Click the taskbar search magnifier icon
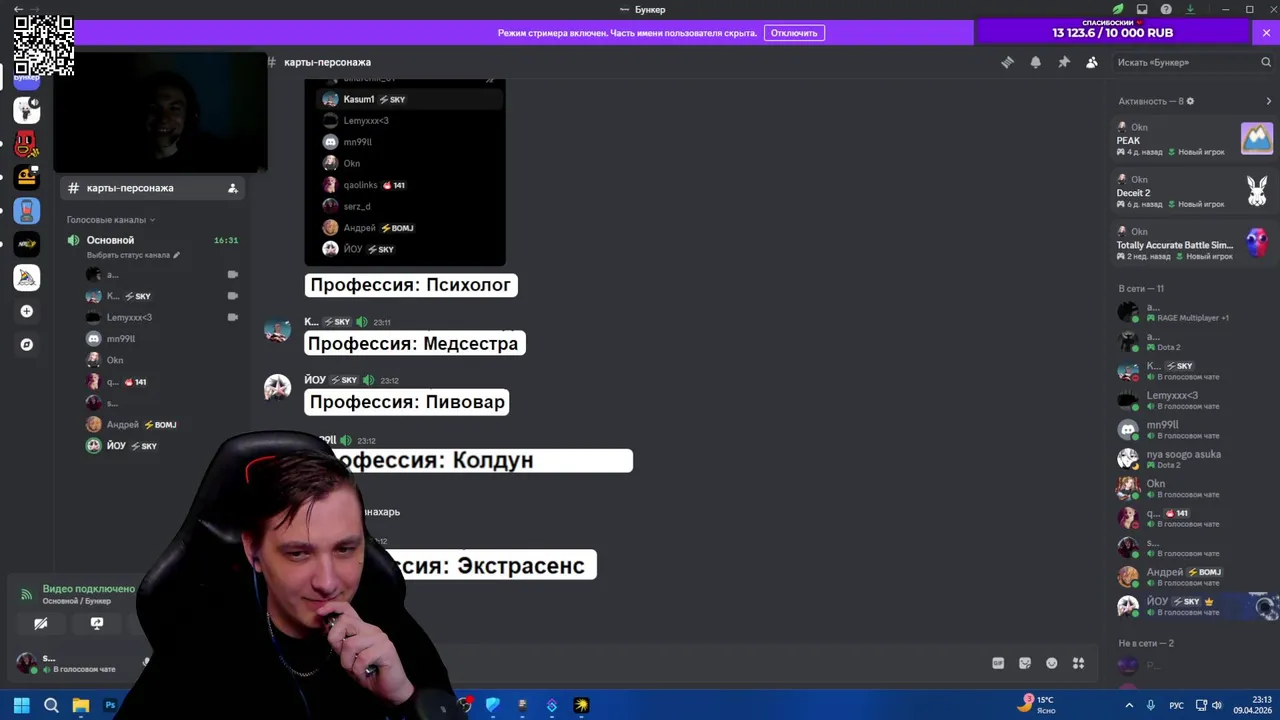This screenshot has width=1280, height=720. pyautogui.click(x=51, y=705)
